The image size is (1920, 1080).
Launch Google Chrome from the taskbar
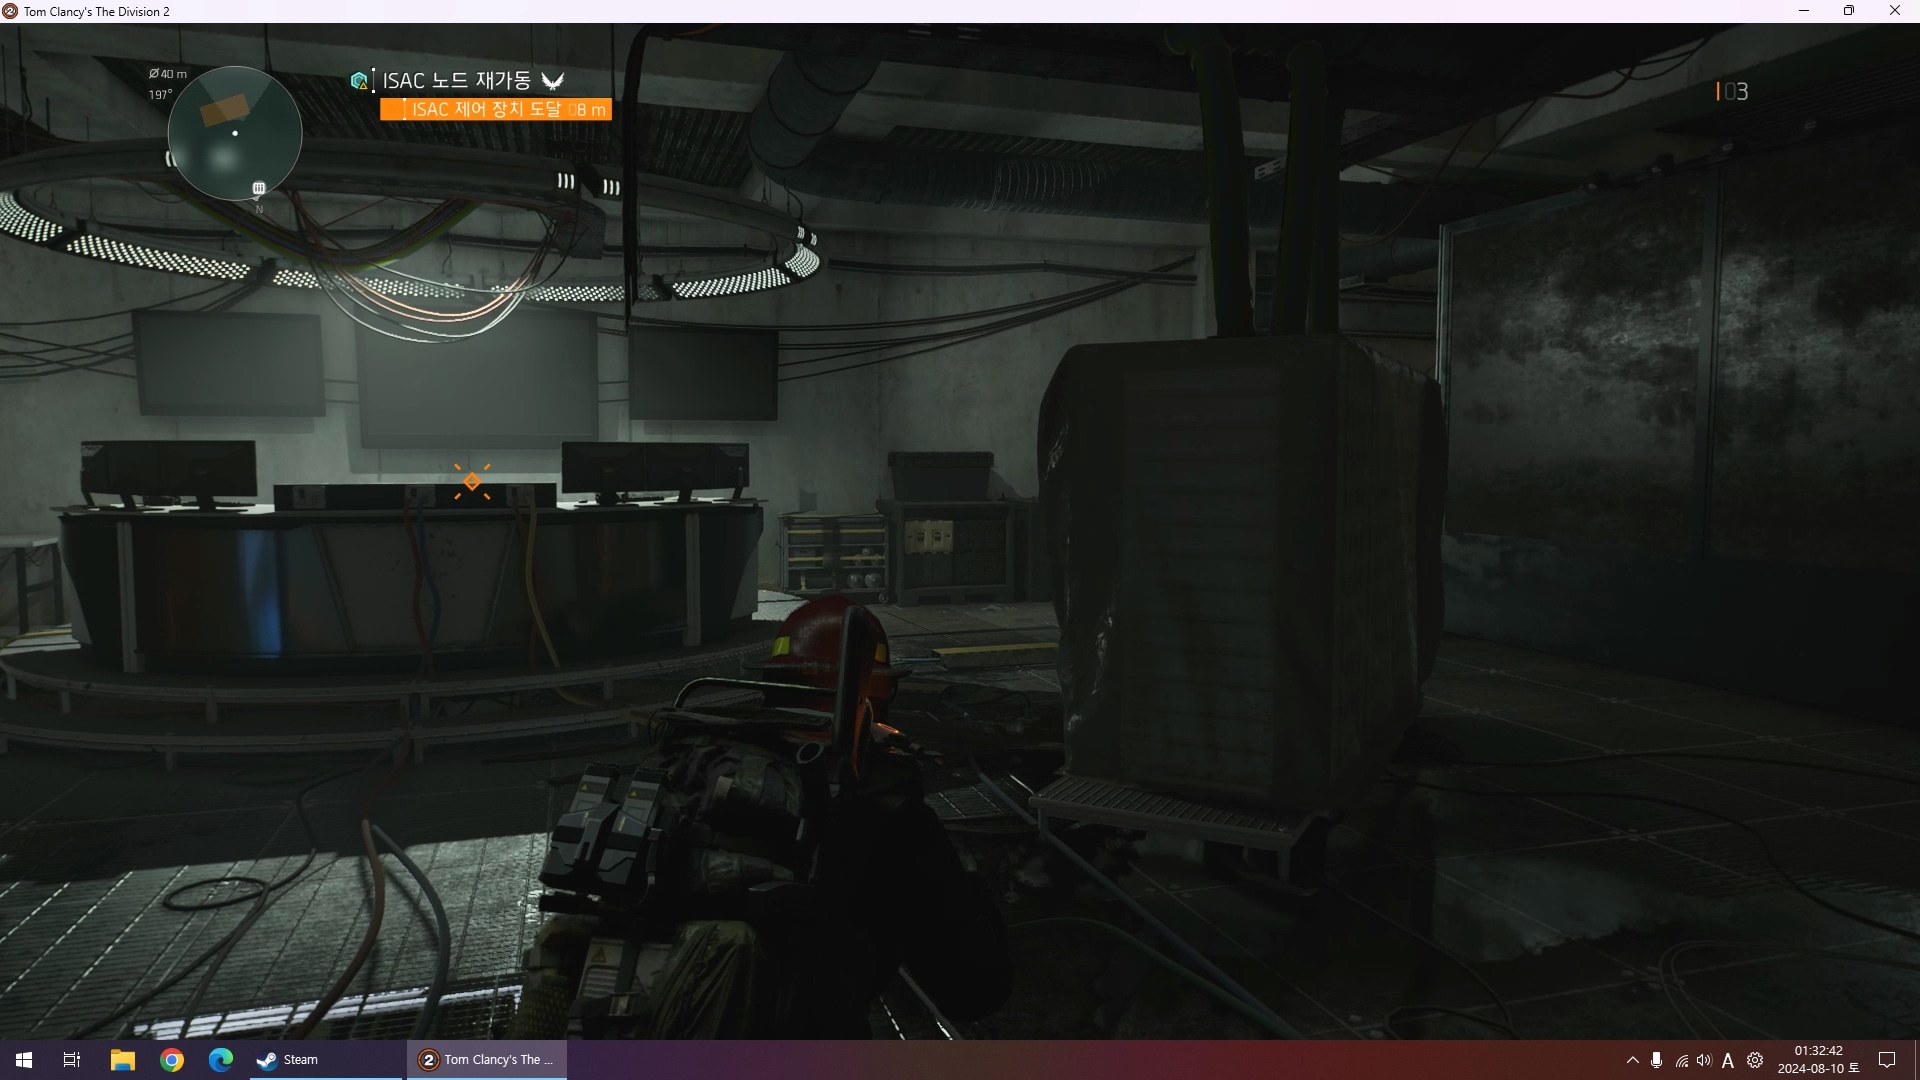[172, 1060]
